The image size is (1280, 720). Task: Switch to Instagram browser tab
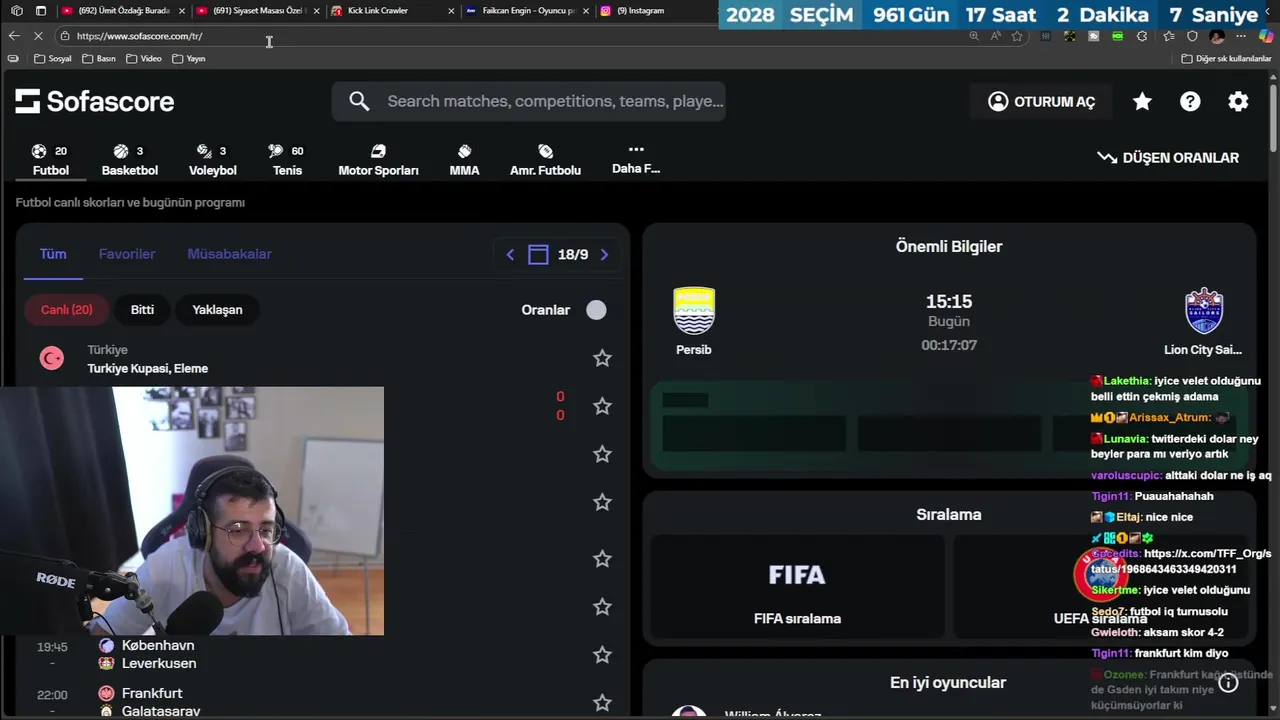[x=655, y=11]
